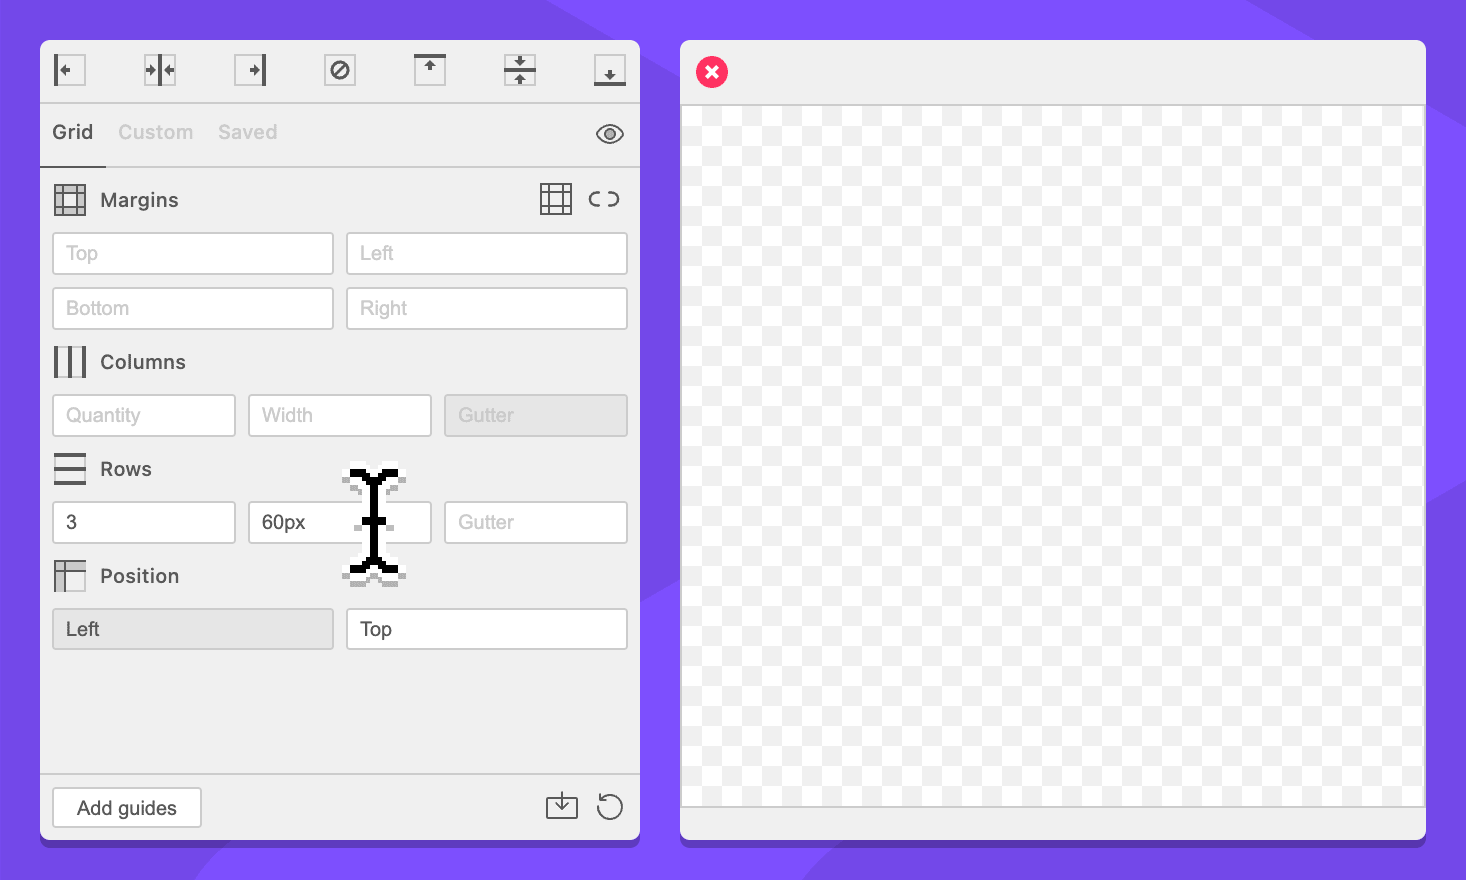Add guide to top edge icon
This screenshot has width=1466, height=880.
click(430, 70)
